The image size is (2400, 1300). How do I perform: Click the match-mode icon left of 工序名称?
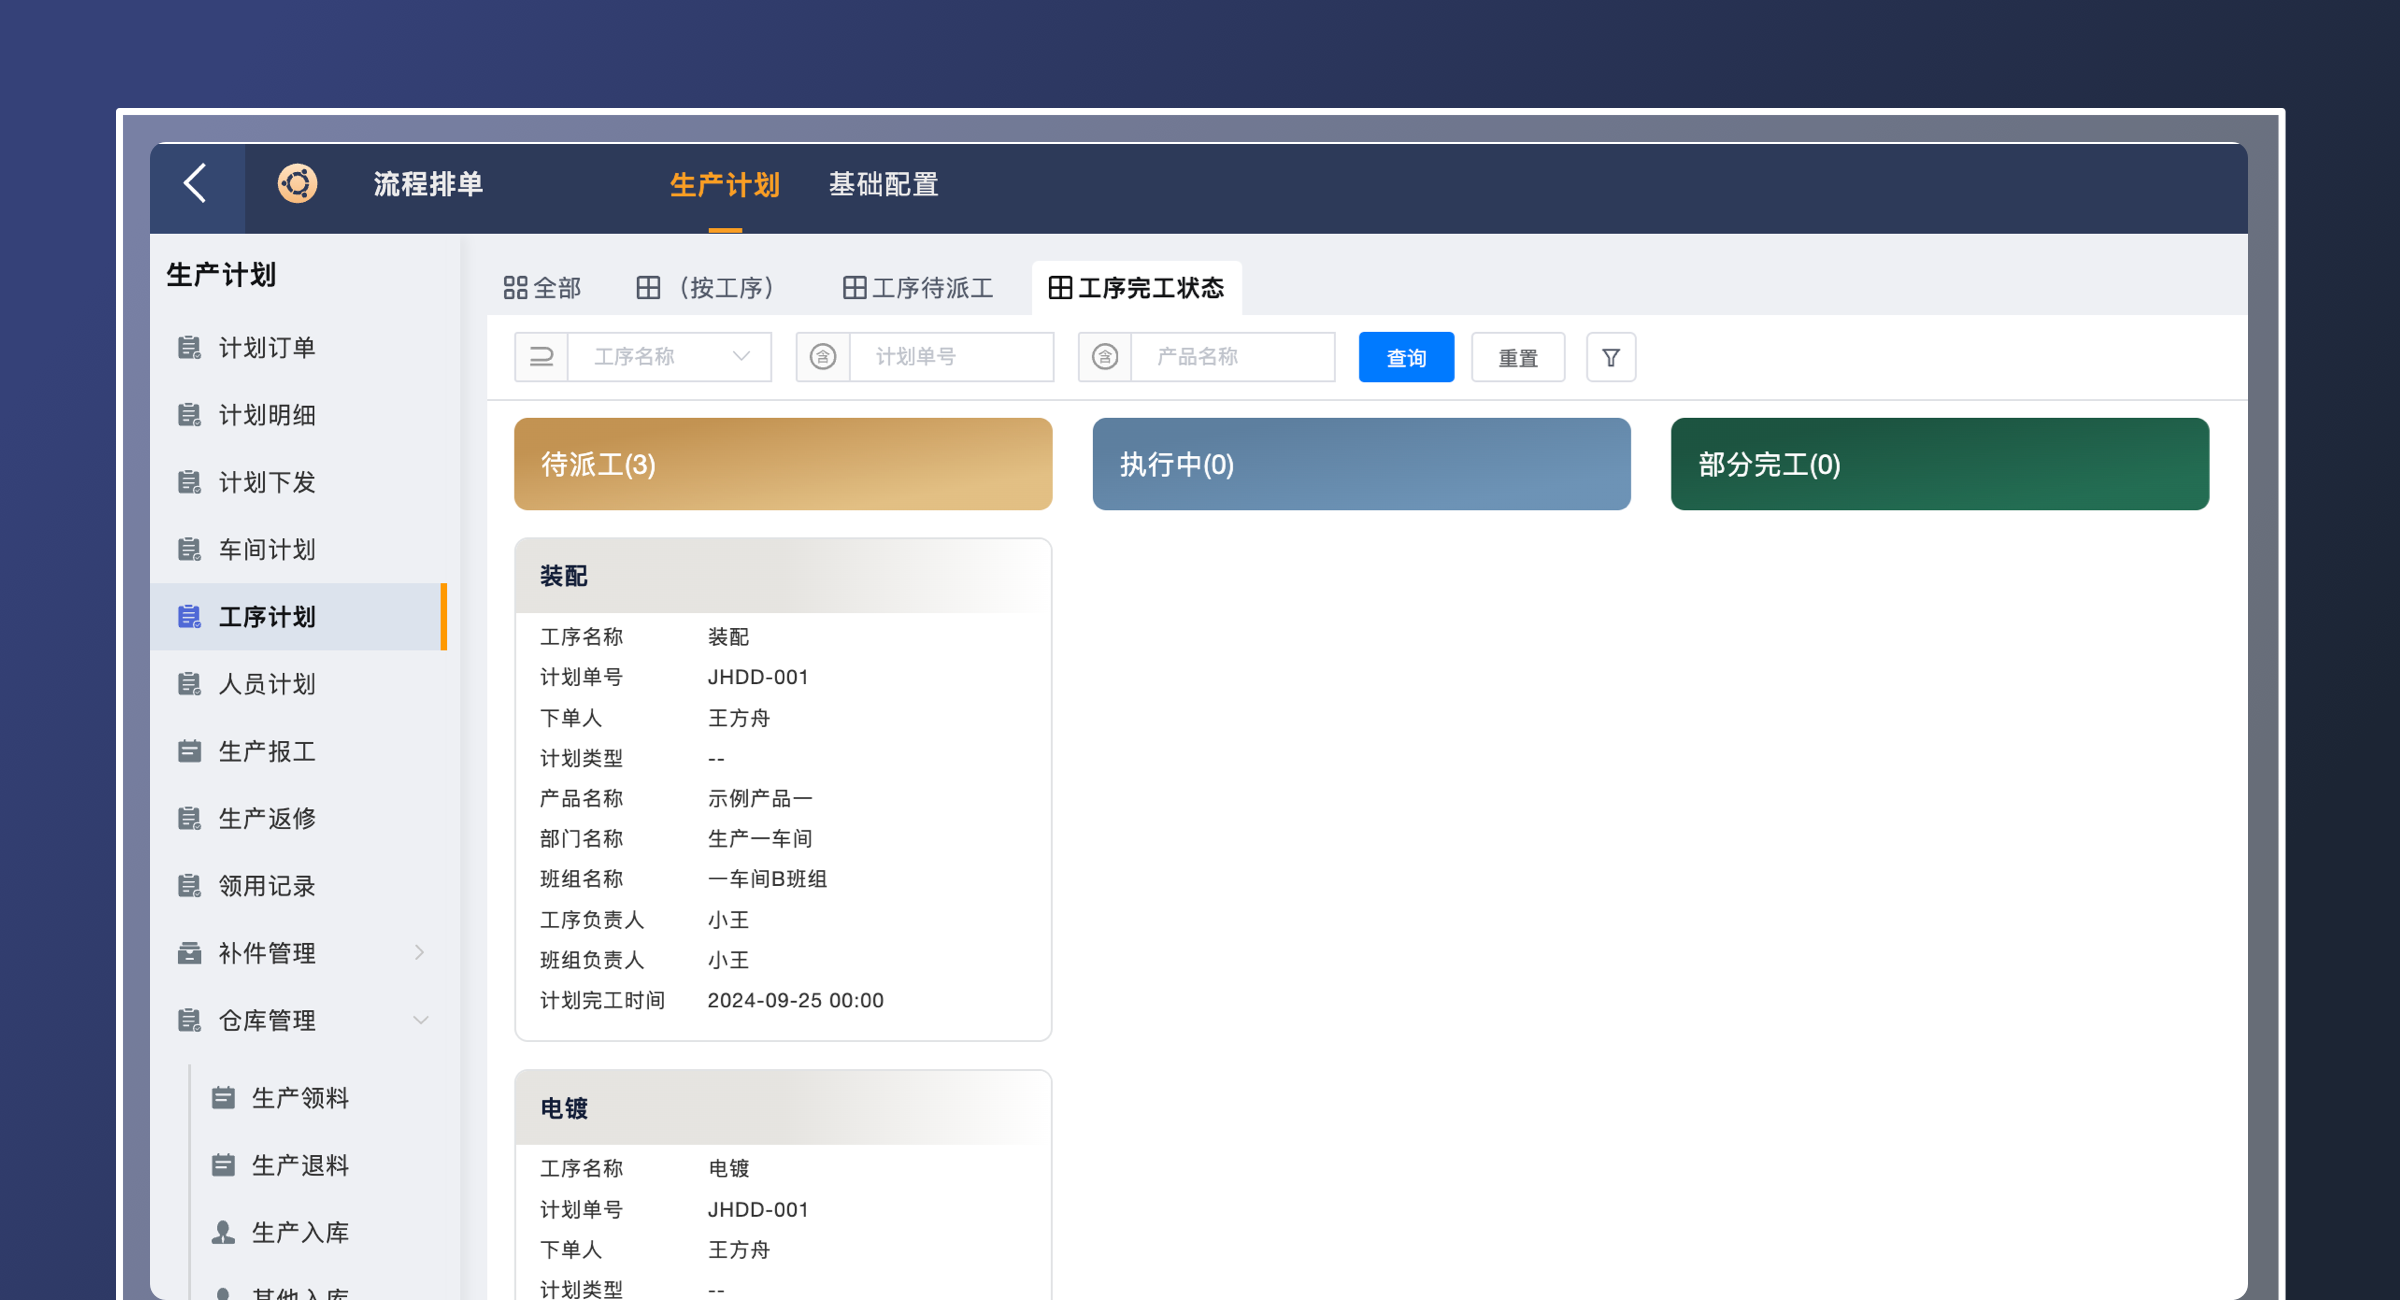point(541,356)
